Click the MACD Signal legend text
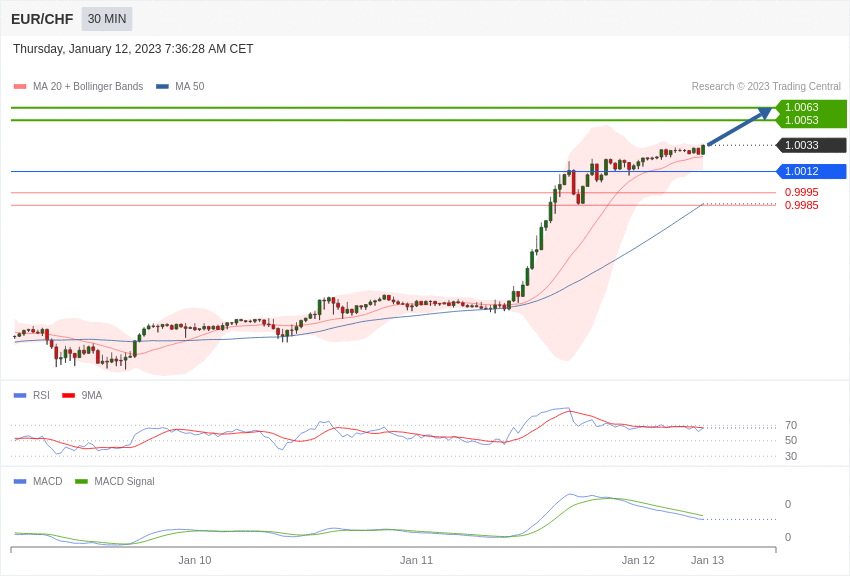The height and width of the screenshot is (576, 850). [x=124, y=481]
